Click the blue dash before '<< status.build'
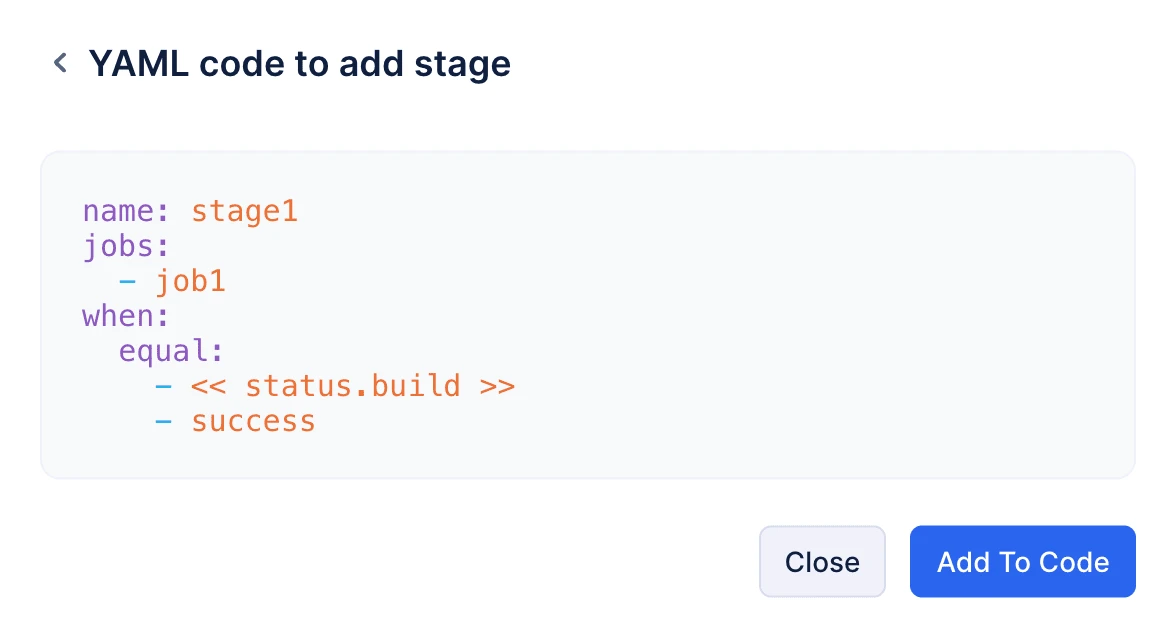Image resolution: width=1176 pixels, height=636 pixels. pyautogui.click(x=164, y=387)
